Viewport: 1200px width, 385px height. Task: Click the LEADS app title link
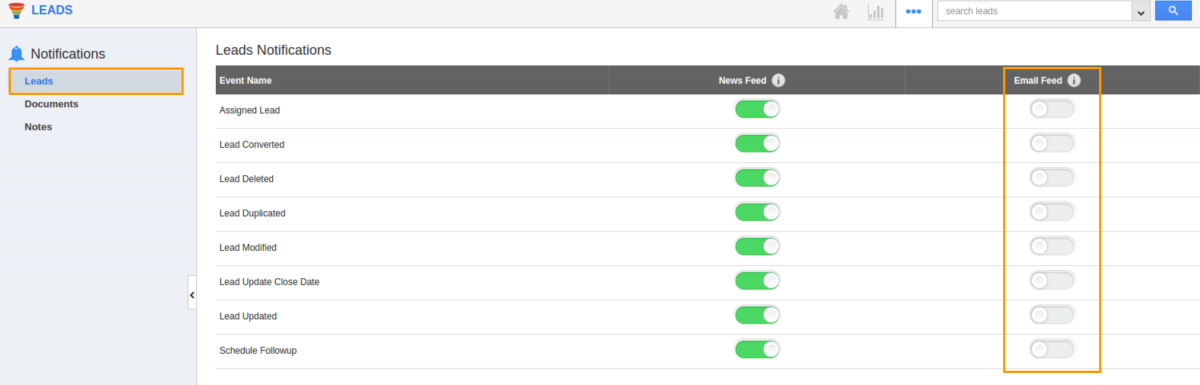coord(52,10)
